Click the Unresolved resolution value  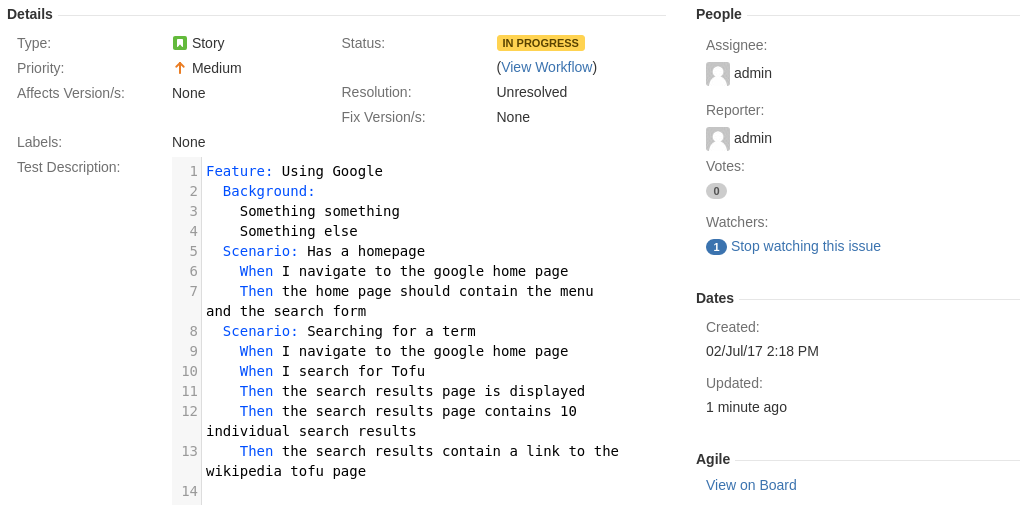[532, 92]
